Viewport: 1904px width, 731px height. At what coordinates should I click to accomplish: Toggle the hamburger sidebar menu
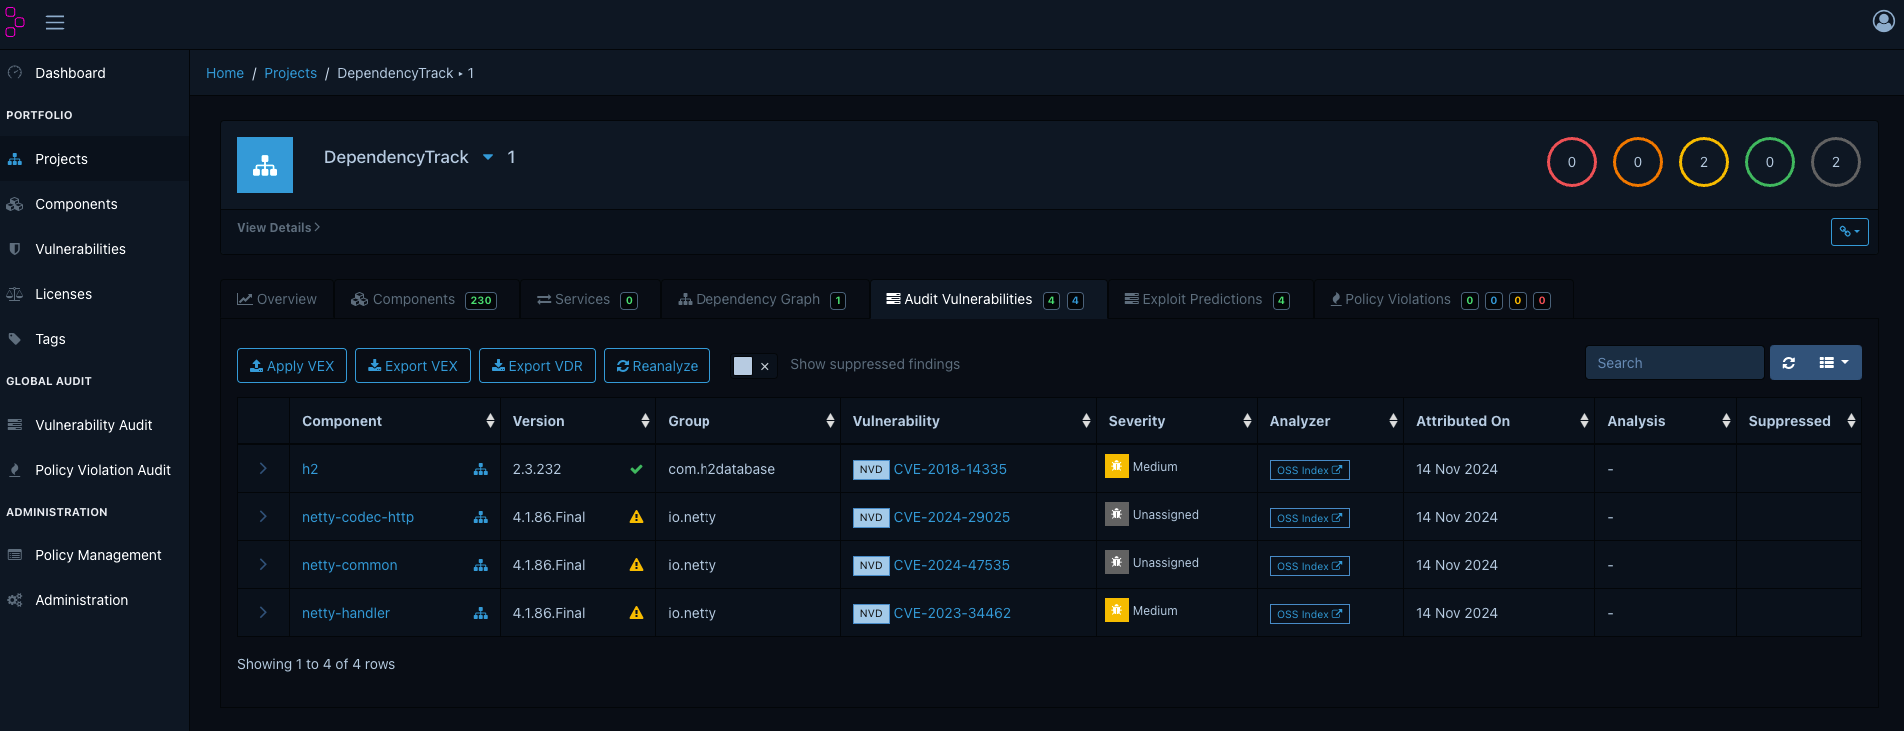[x=55, y=22]
